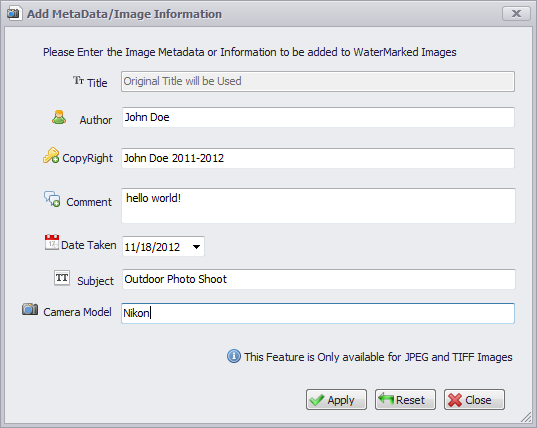The width and height of the screenshot is (537, 428).
Task: Click the Author person icon
Action: 59,117
